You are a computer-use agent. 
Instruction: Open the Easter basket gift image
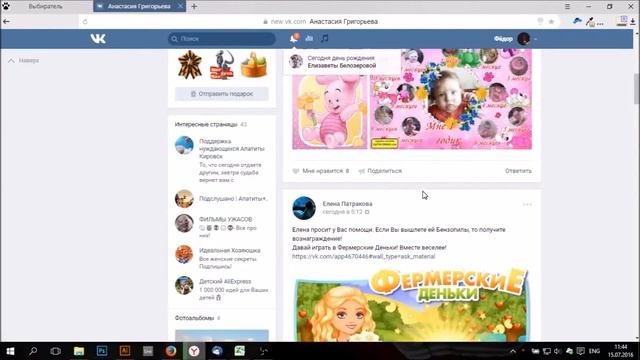coord(253,64)
